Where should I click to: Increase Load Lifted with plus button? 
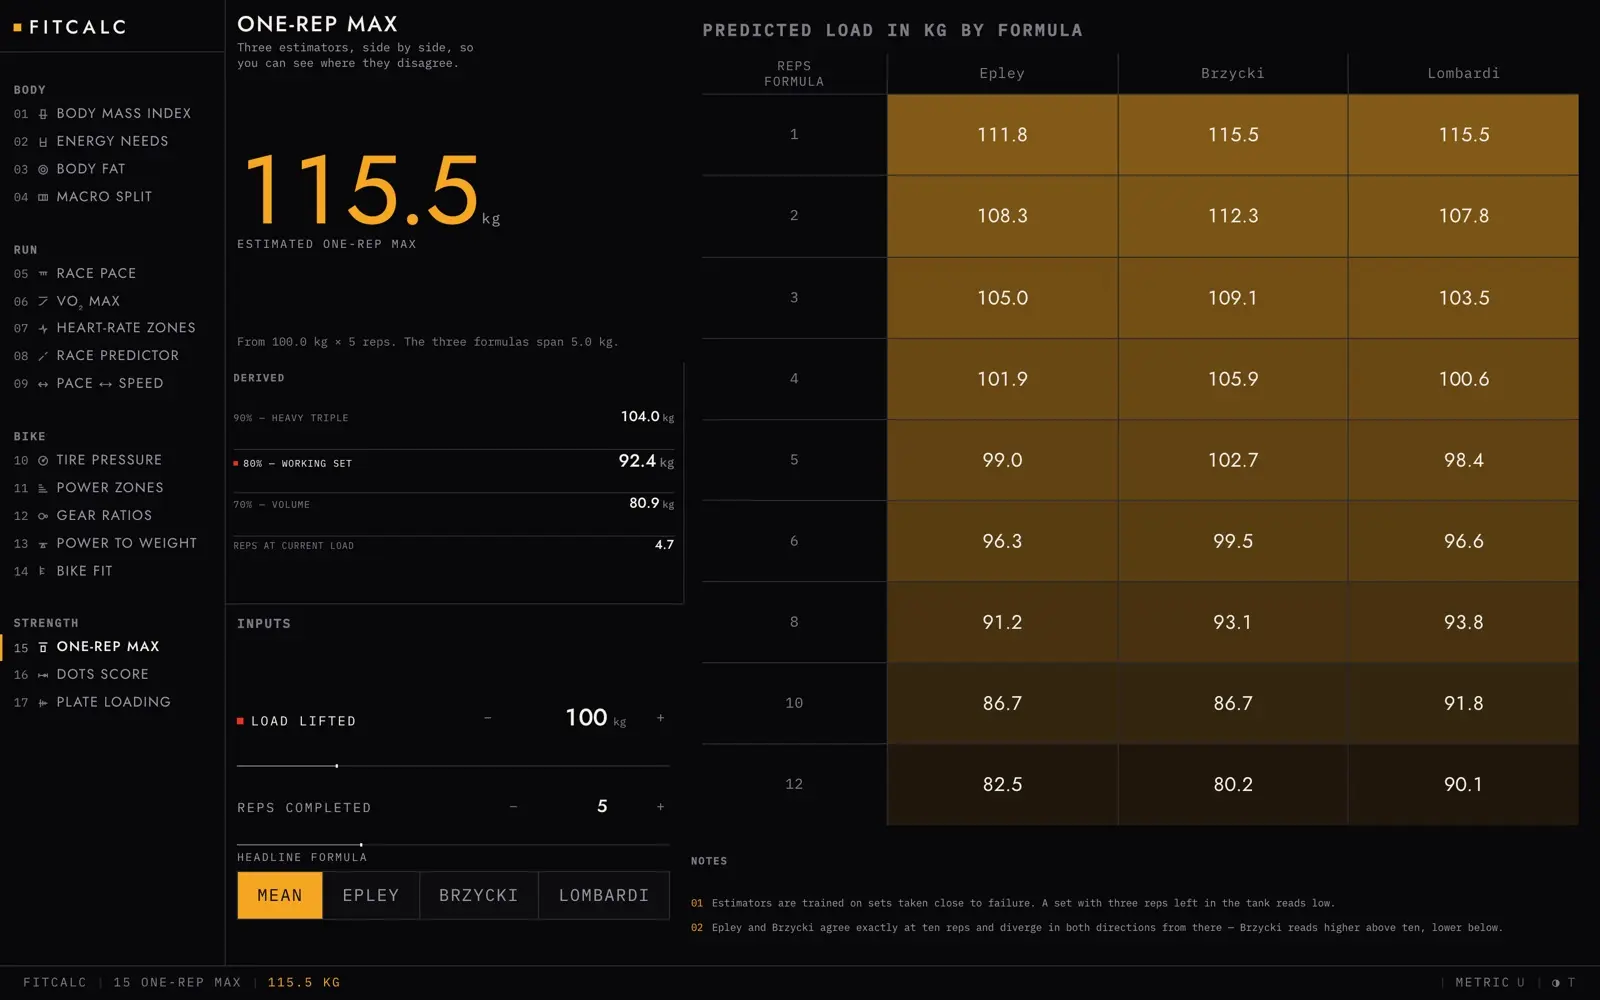coord(661,718)
